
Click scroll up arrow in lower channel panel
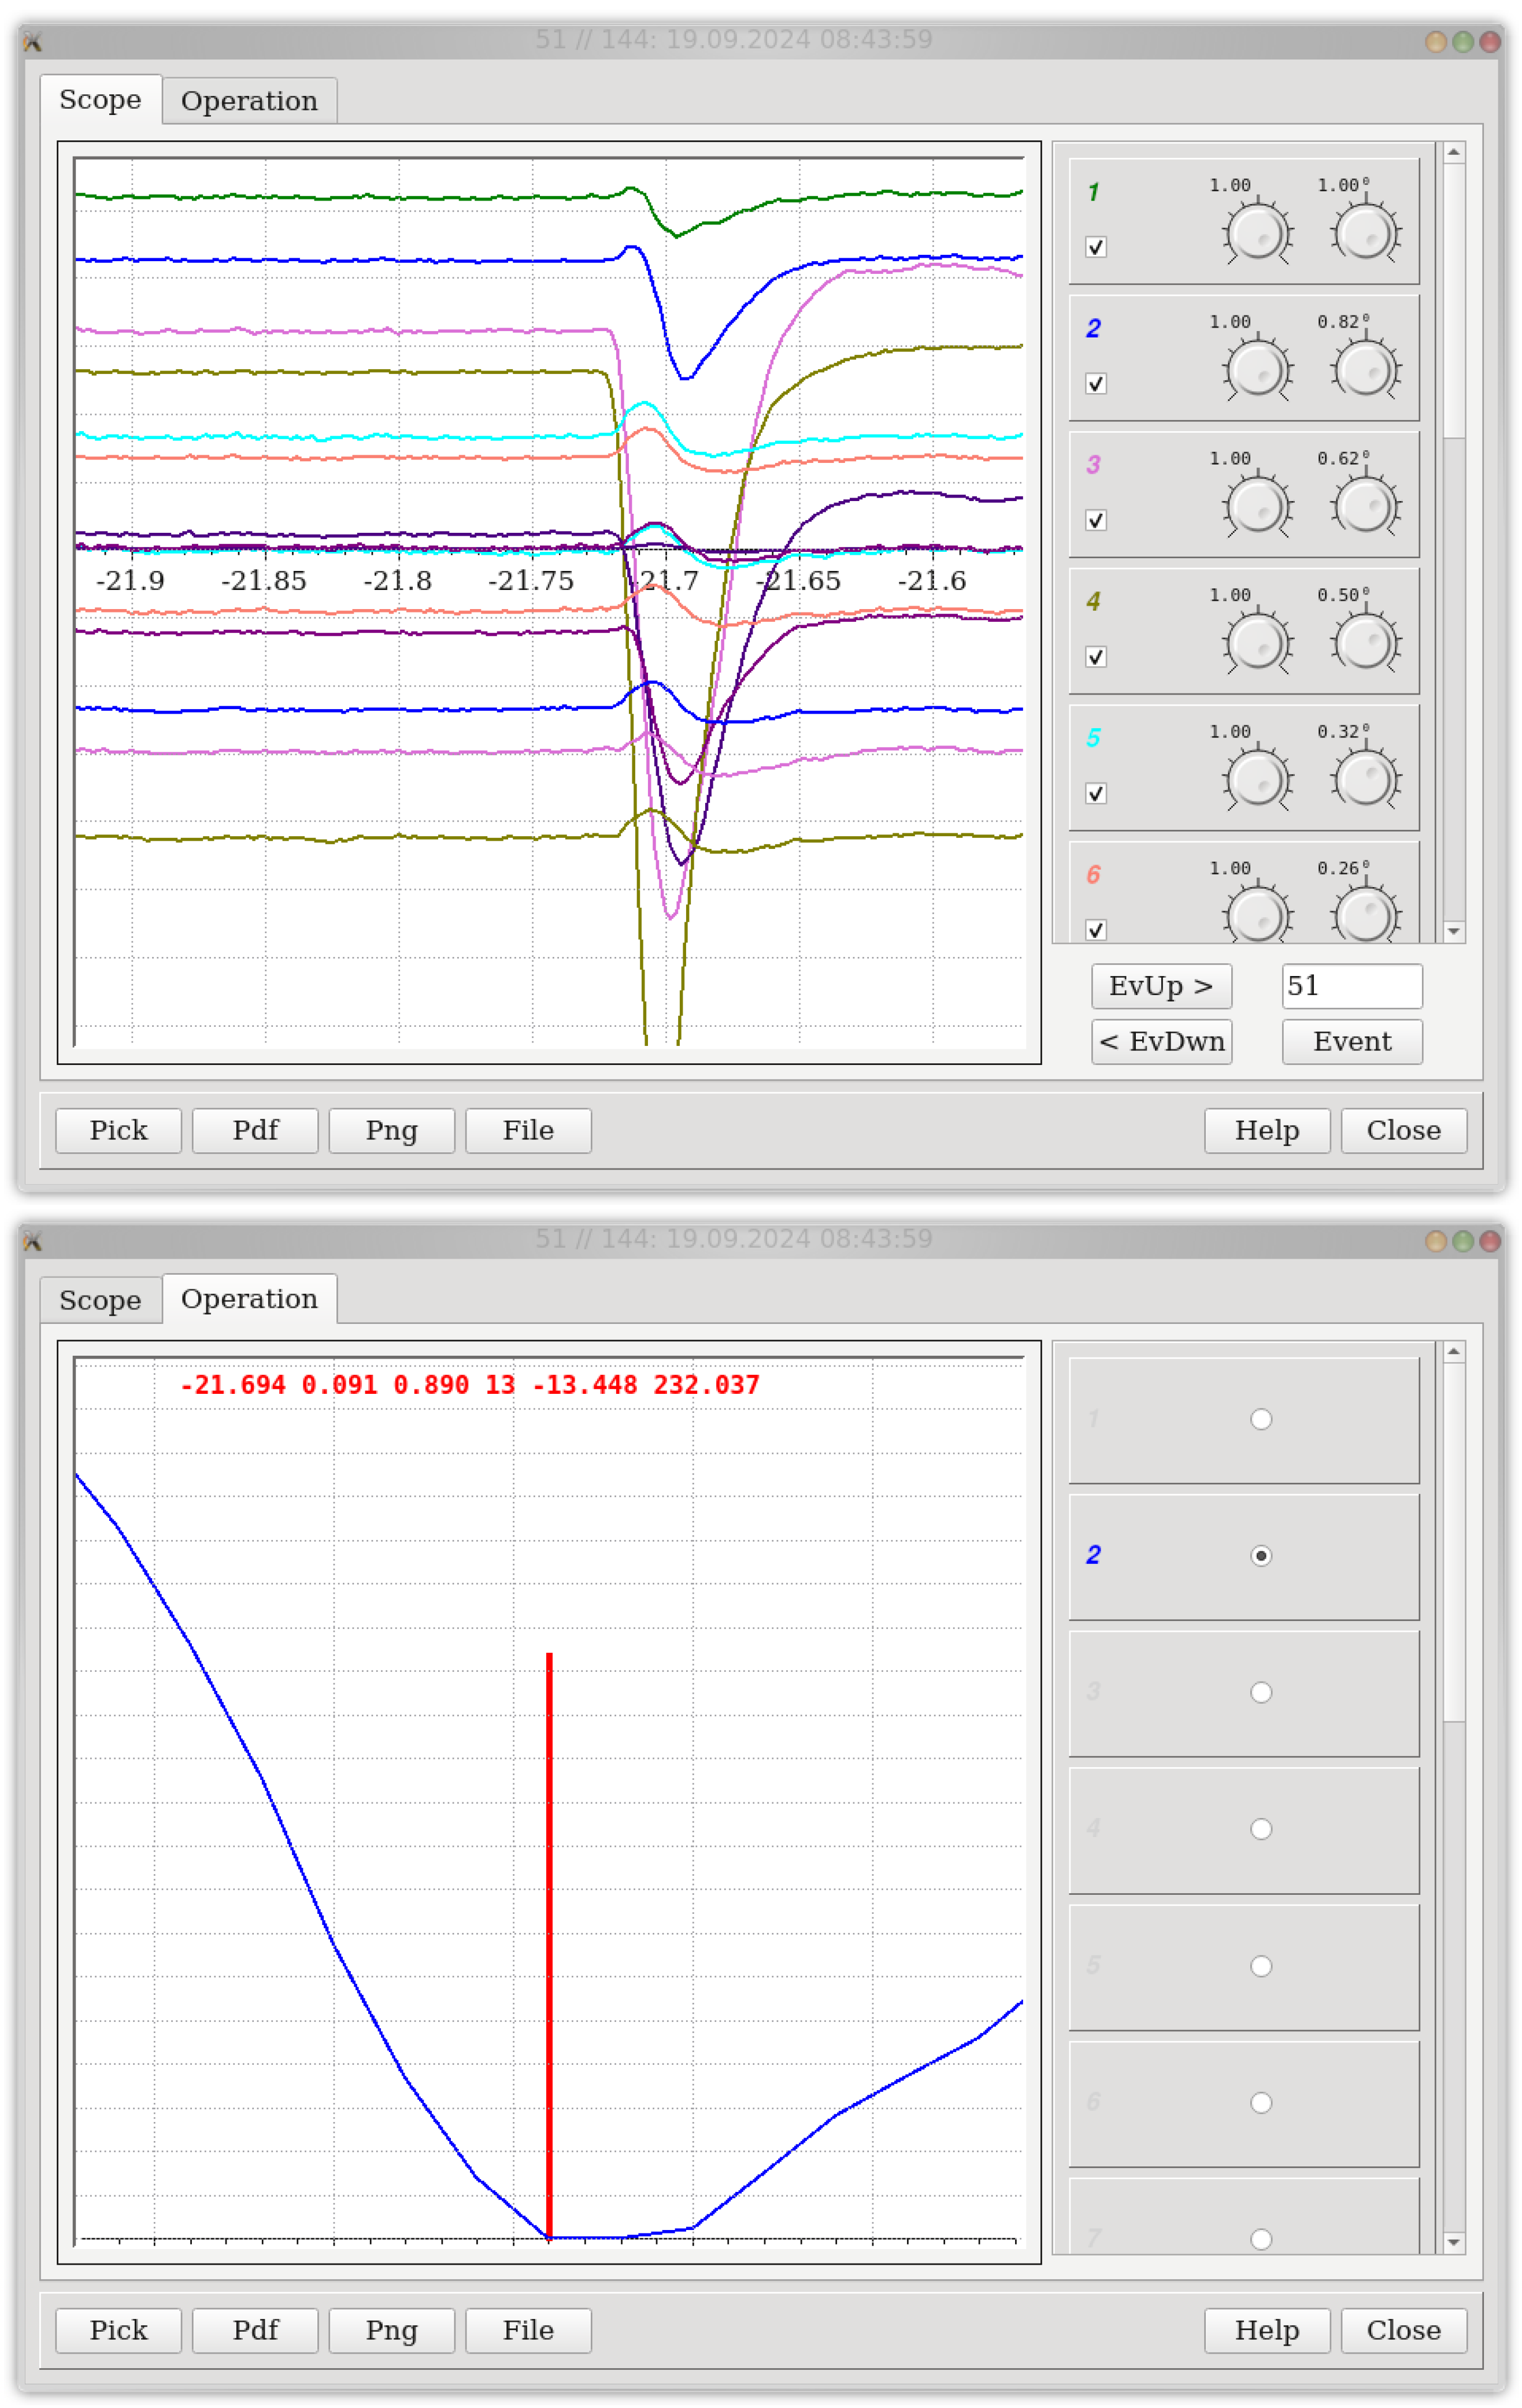click(x=1454, y=1352)
